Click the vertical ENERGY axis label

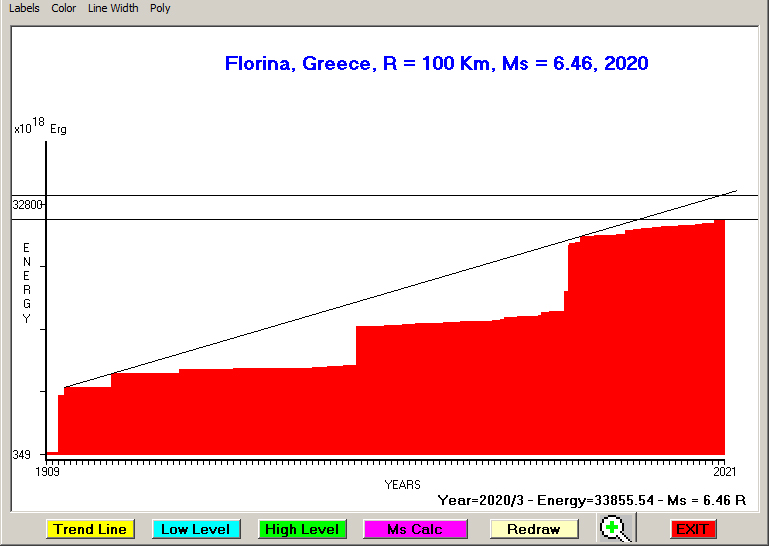tap(27, 283)
